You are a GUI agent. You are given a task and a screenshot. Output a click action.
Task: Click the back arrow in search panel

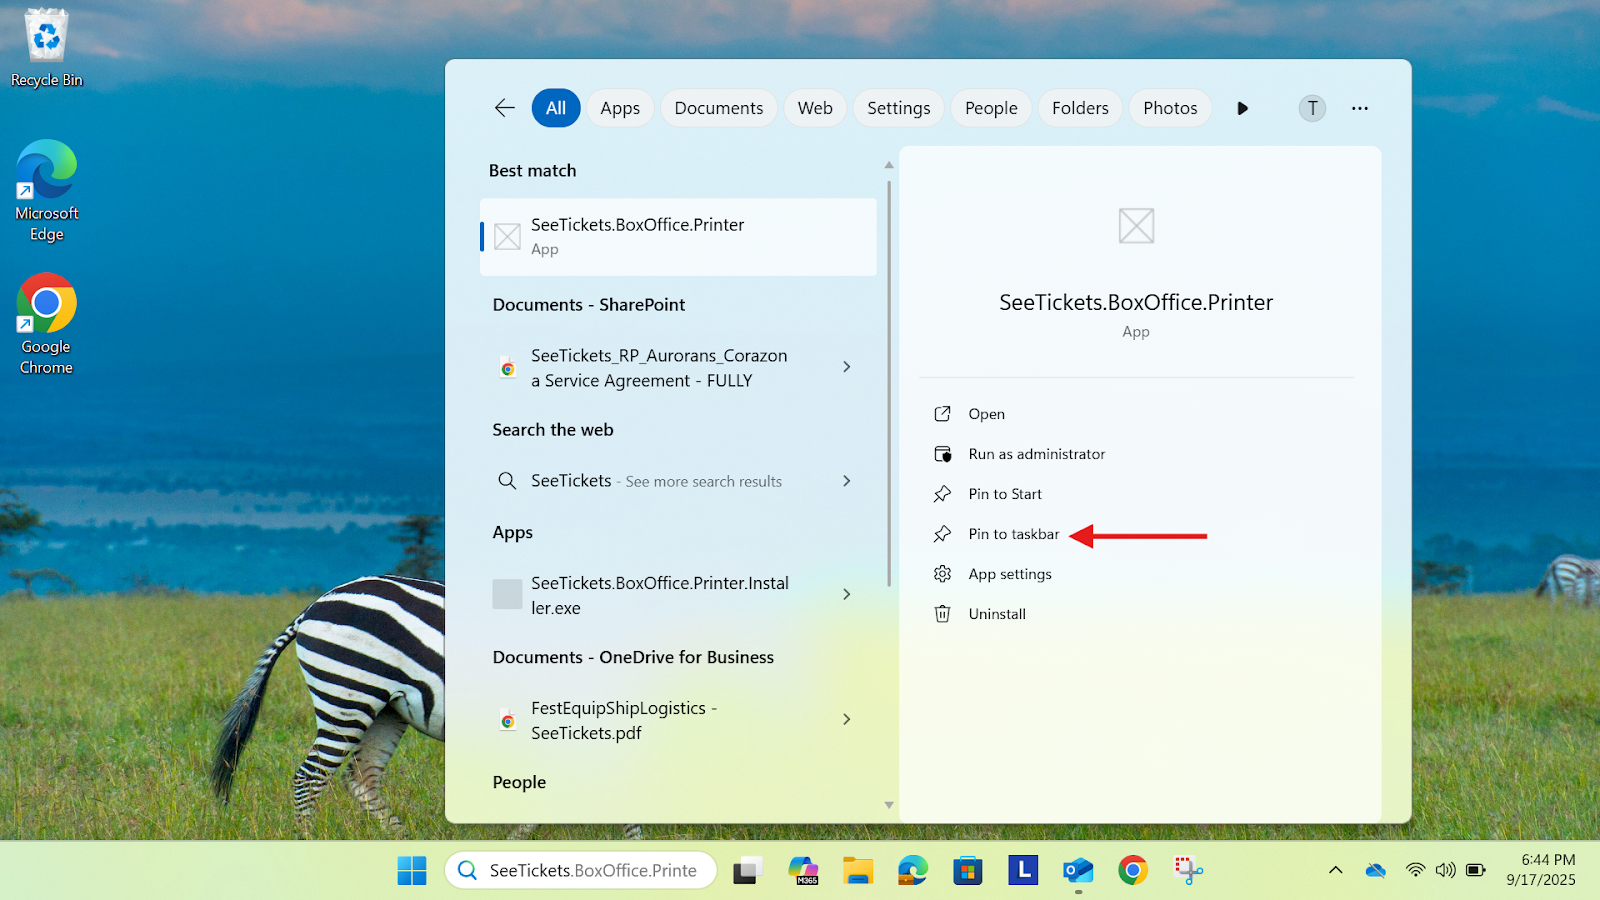[505, 108]
